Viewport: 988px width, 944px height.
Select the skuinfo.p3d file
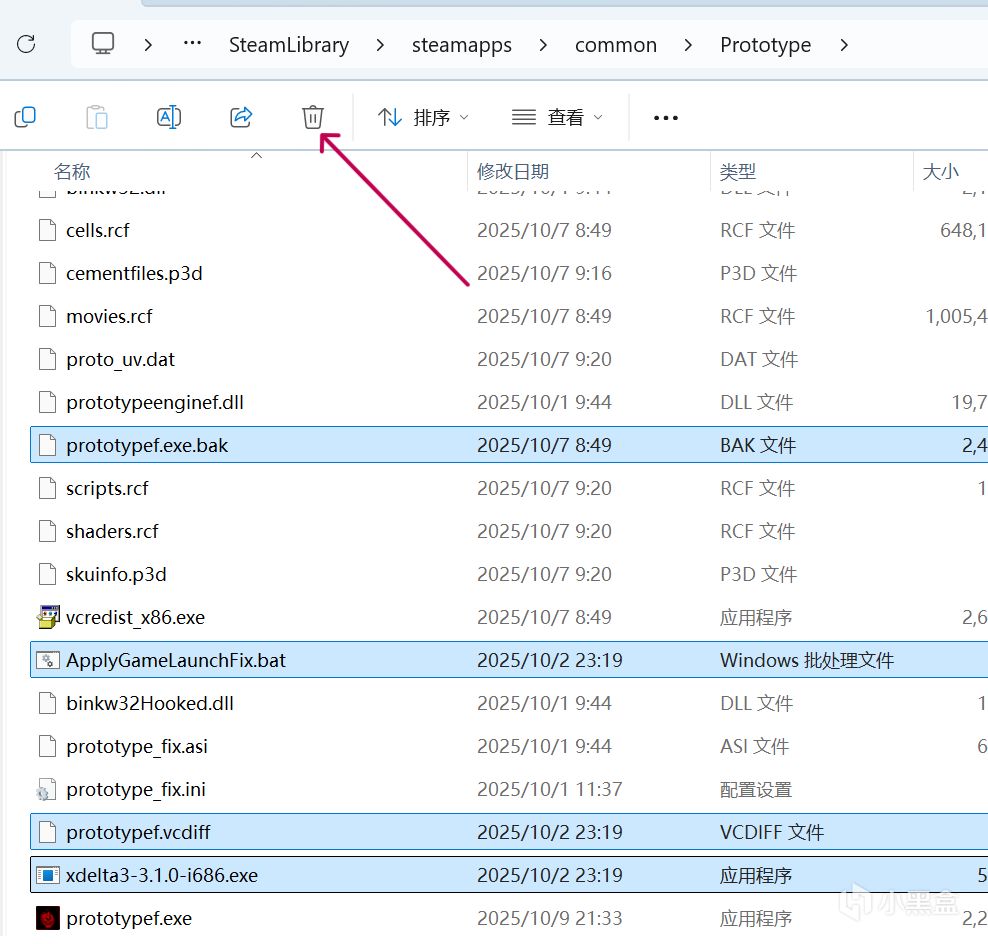click(x=509, y=574)
